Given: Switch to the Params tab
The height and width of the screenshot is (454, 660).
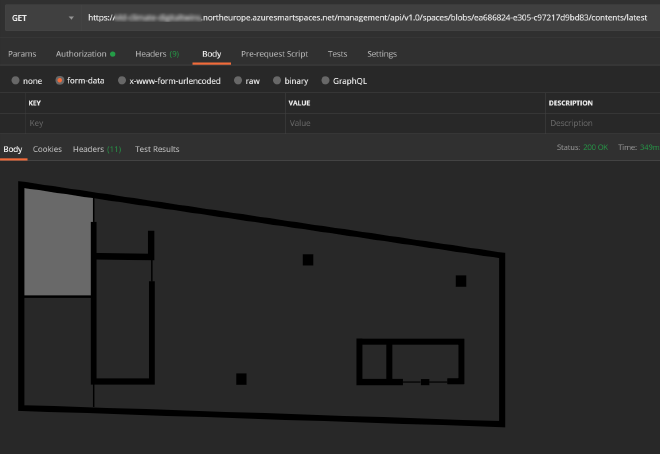Looking at the screenshot, I should click(22, 54).
